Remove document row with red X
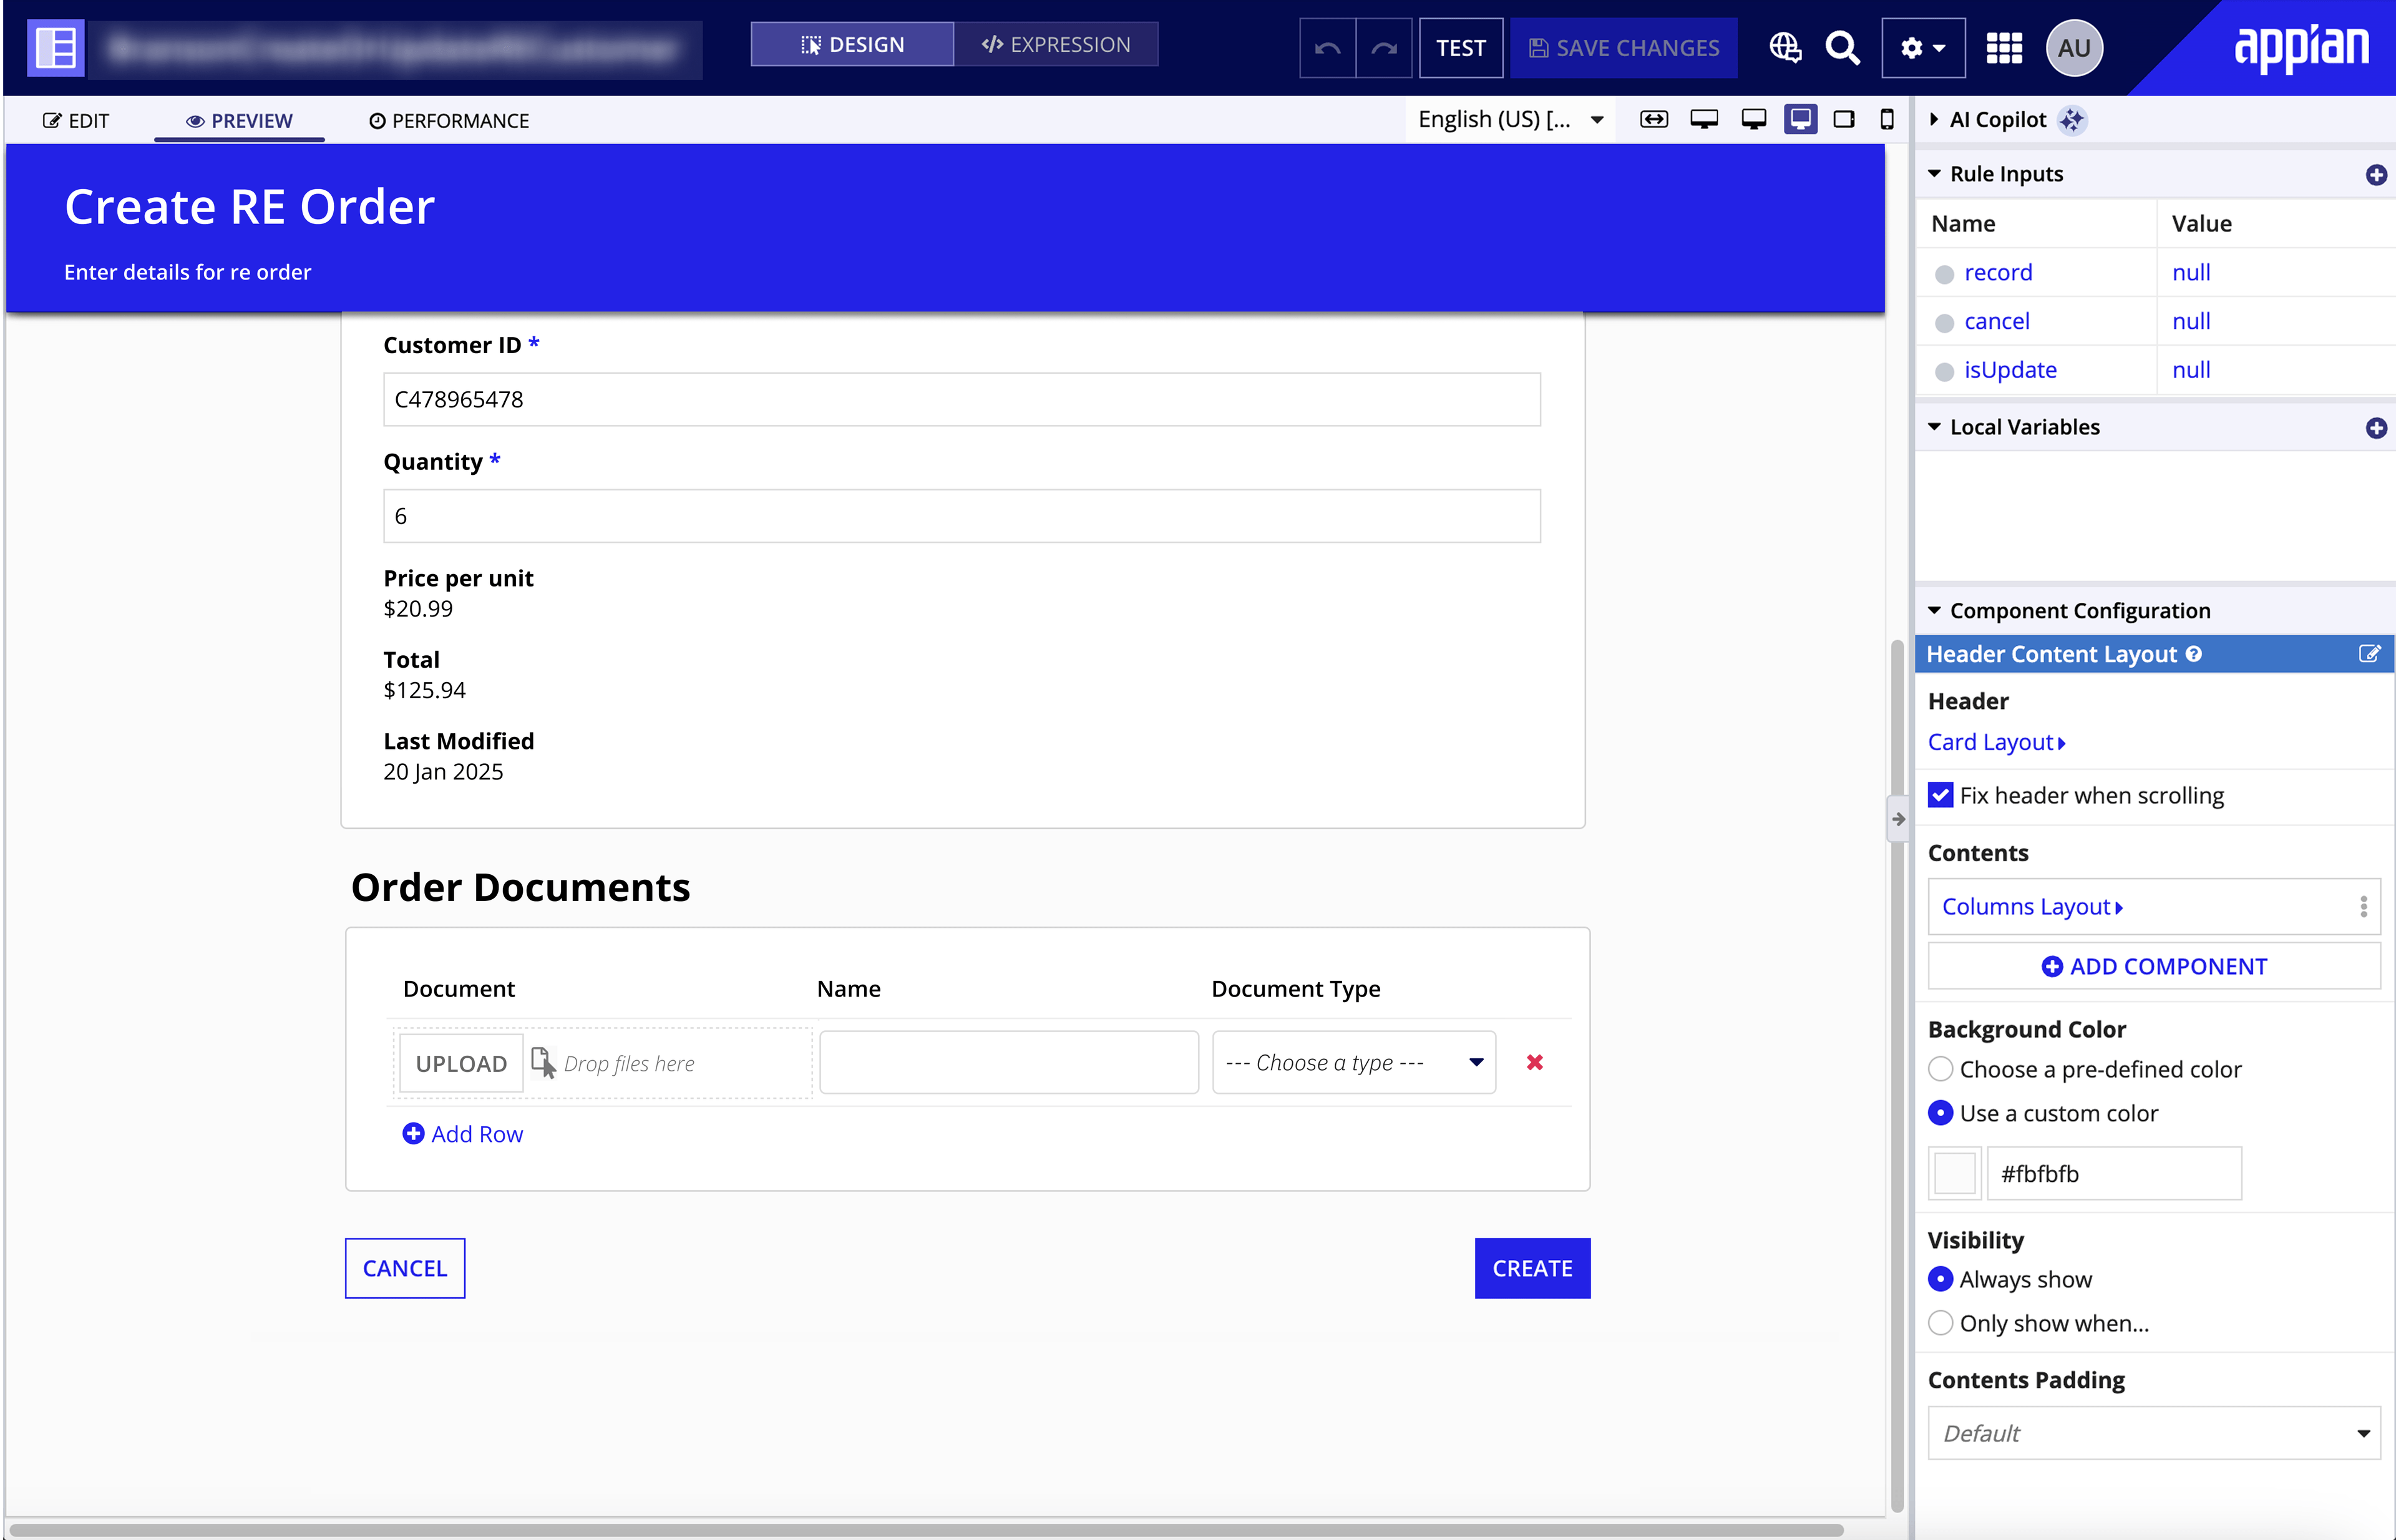Image resolution: width=2396 pixels, height=1540 pixels. (x=1535, y=1062)
